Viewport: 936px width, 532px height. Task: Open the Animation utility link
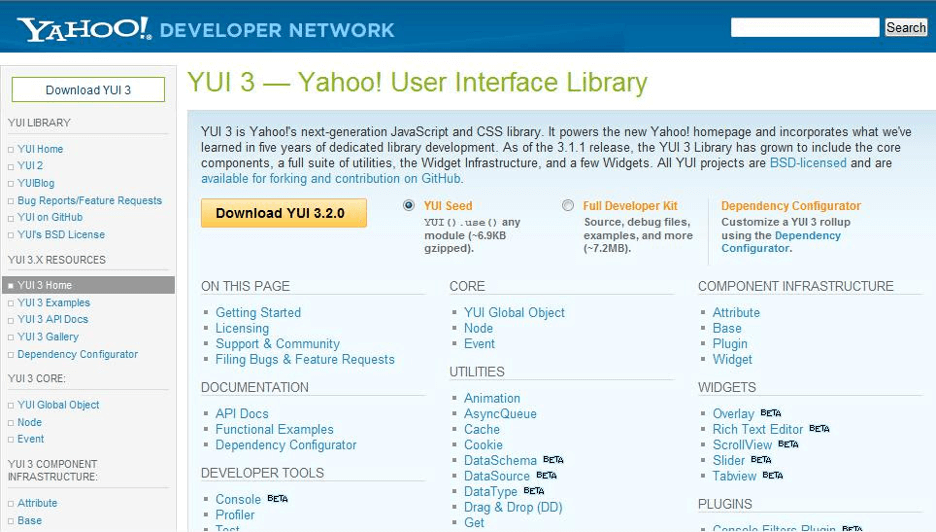[x=492, y=398]
